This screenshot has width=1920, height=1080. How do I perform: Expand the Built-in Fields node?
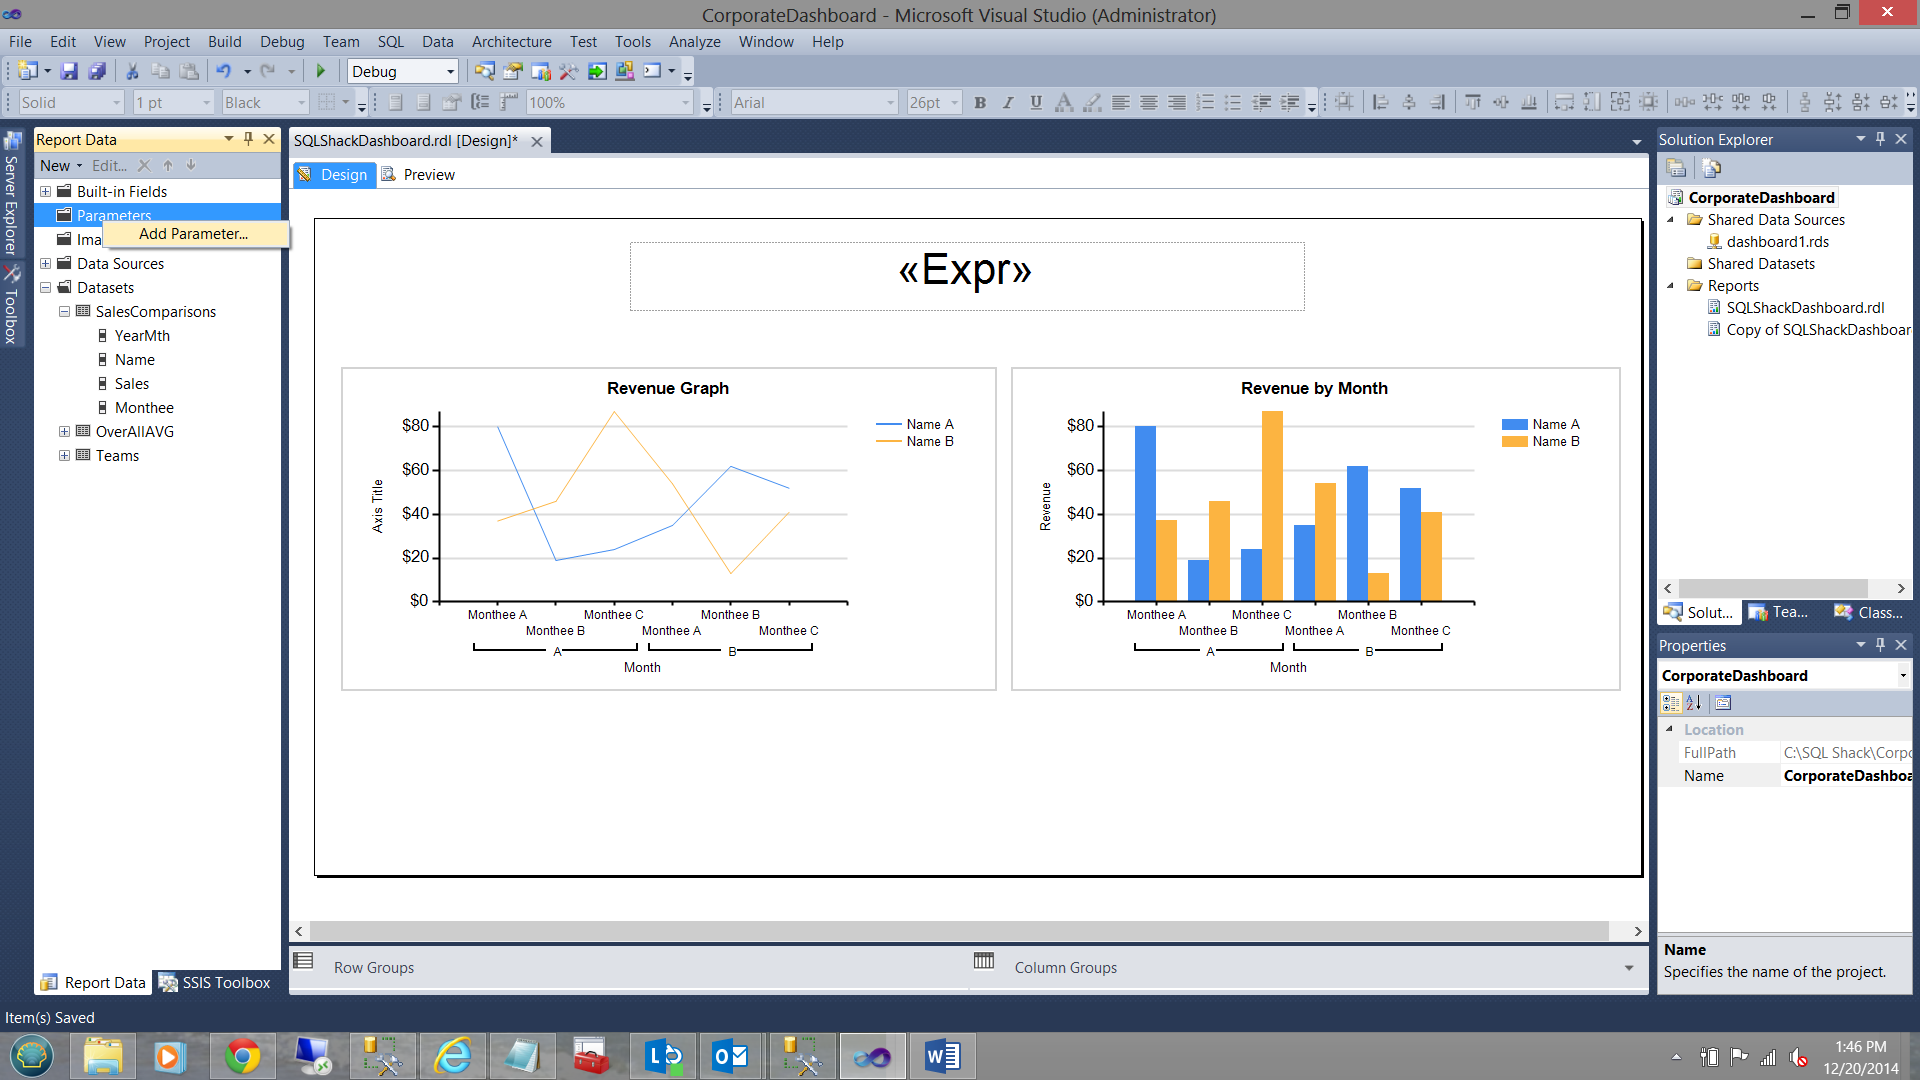[45, 191]
